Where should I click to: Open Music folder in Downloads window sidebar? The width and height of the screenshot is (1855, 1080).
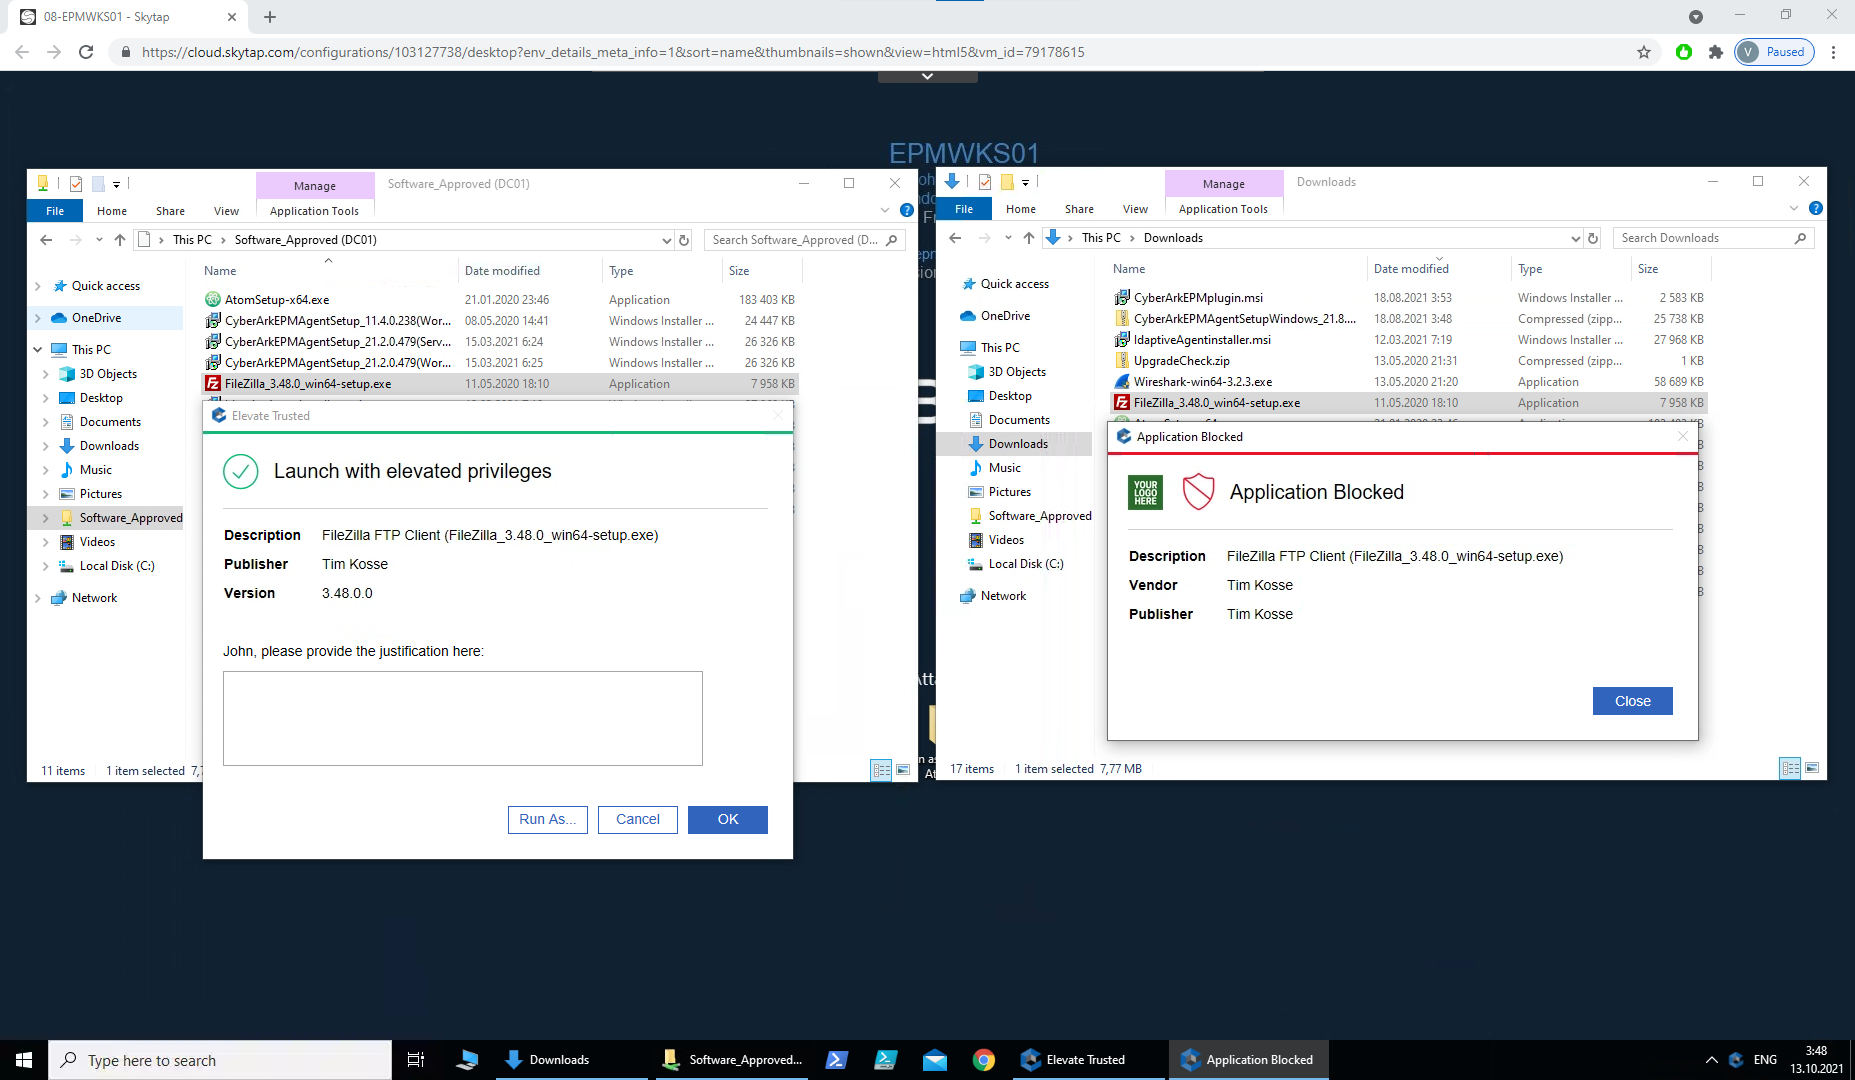tap(1004, 468)
